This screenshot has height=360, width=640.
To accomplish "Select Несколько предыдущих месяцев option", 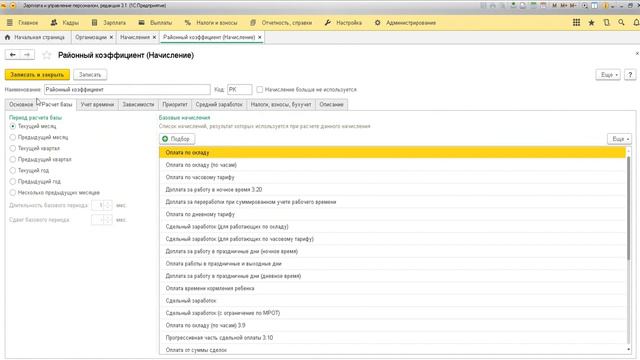I will (13, 192).
